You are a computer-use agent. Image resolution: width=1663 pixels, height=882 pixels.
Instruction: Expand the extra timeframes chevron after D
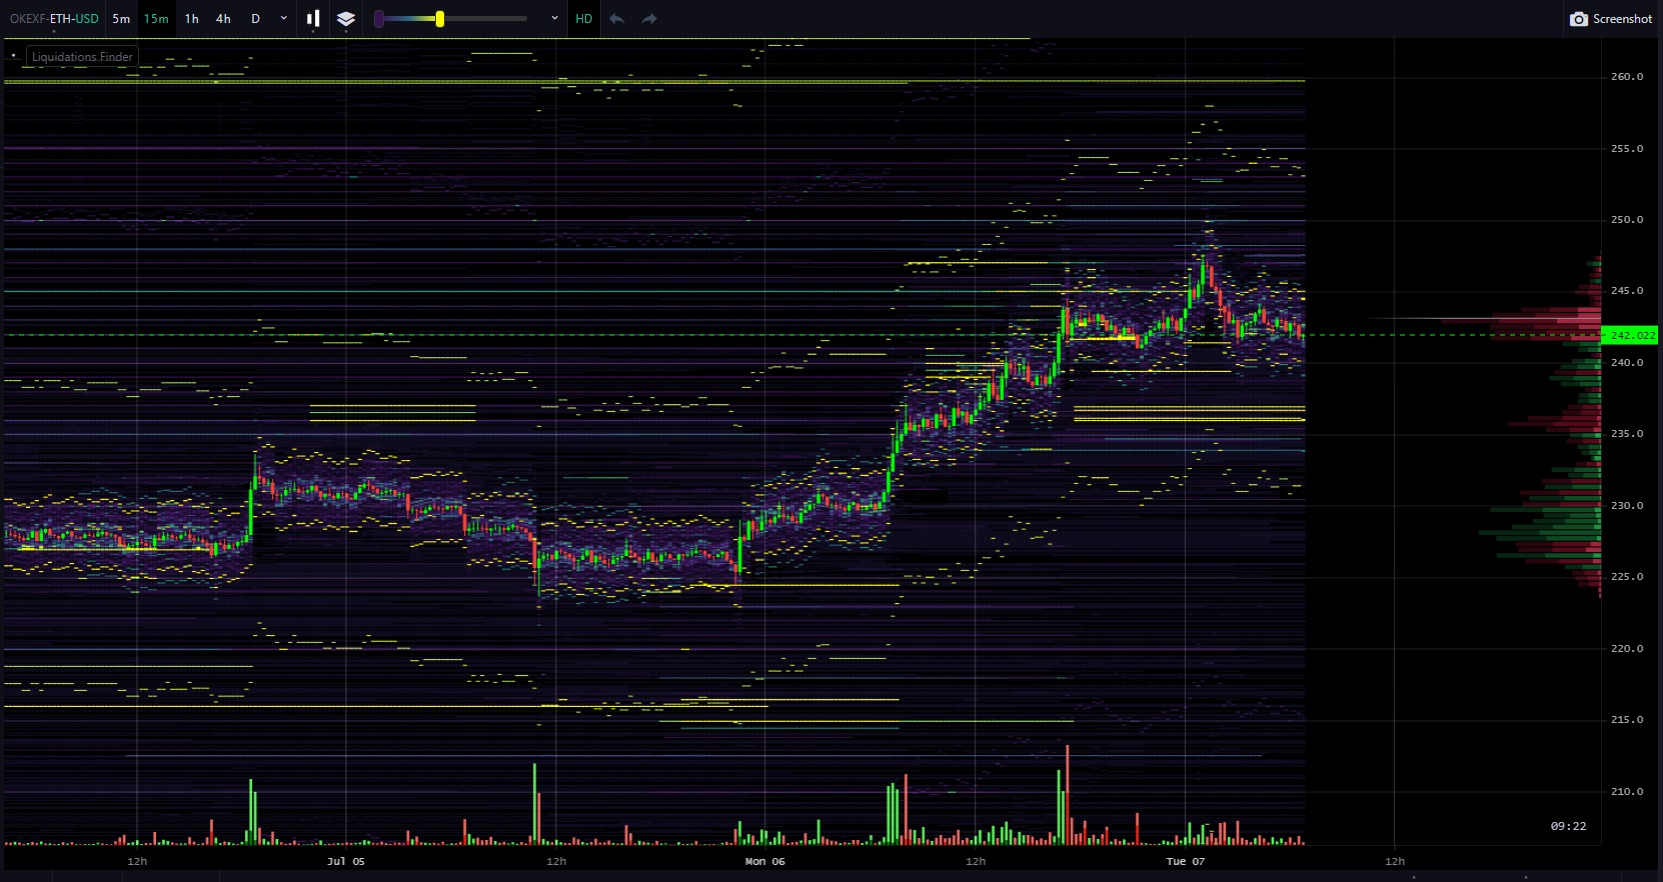(x=284, y=19)
